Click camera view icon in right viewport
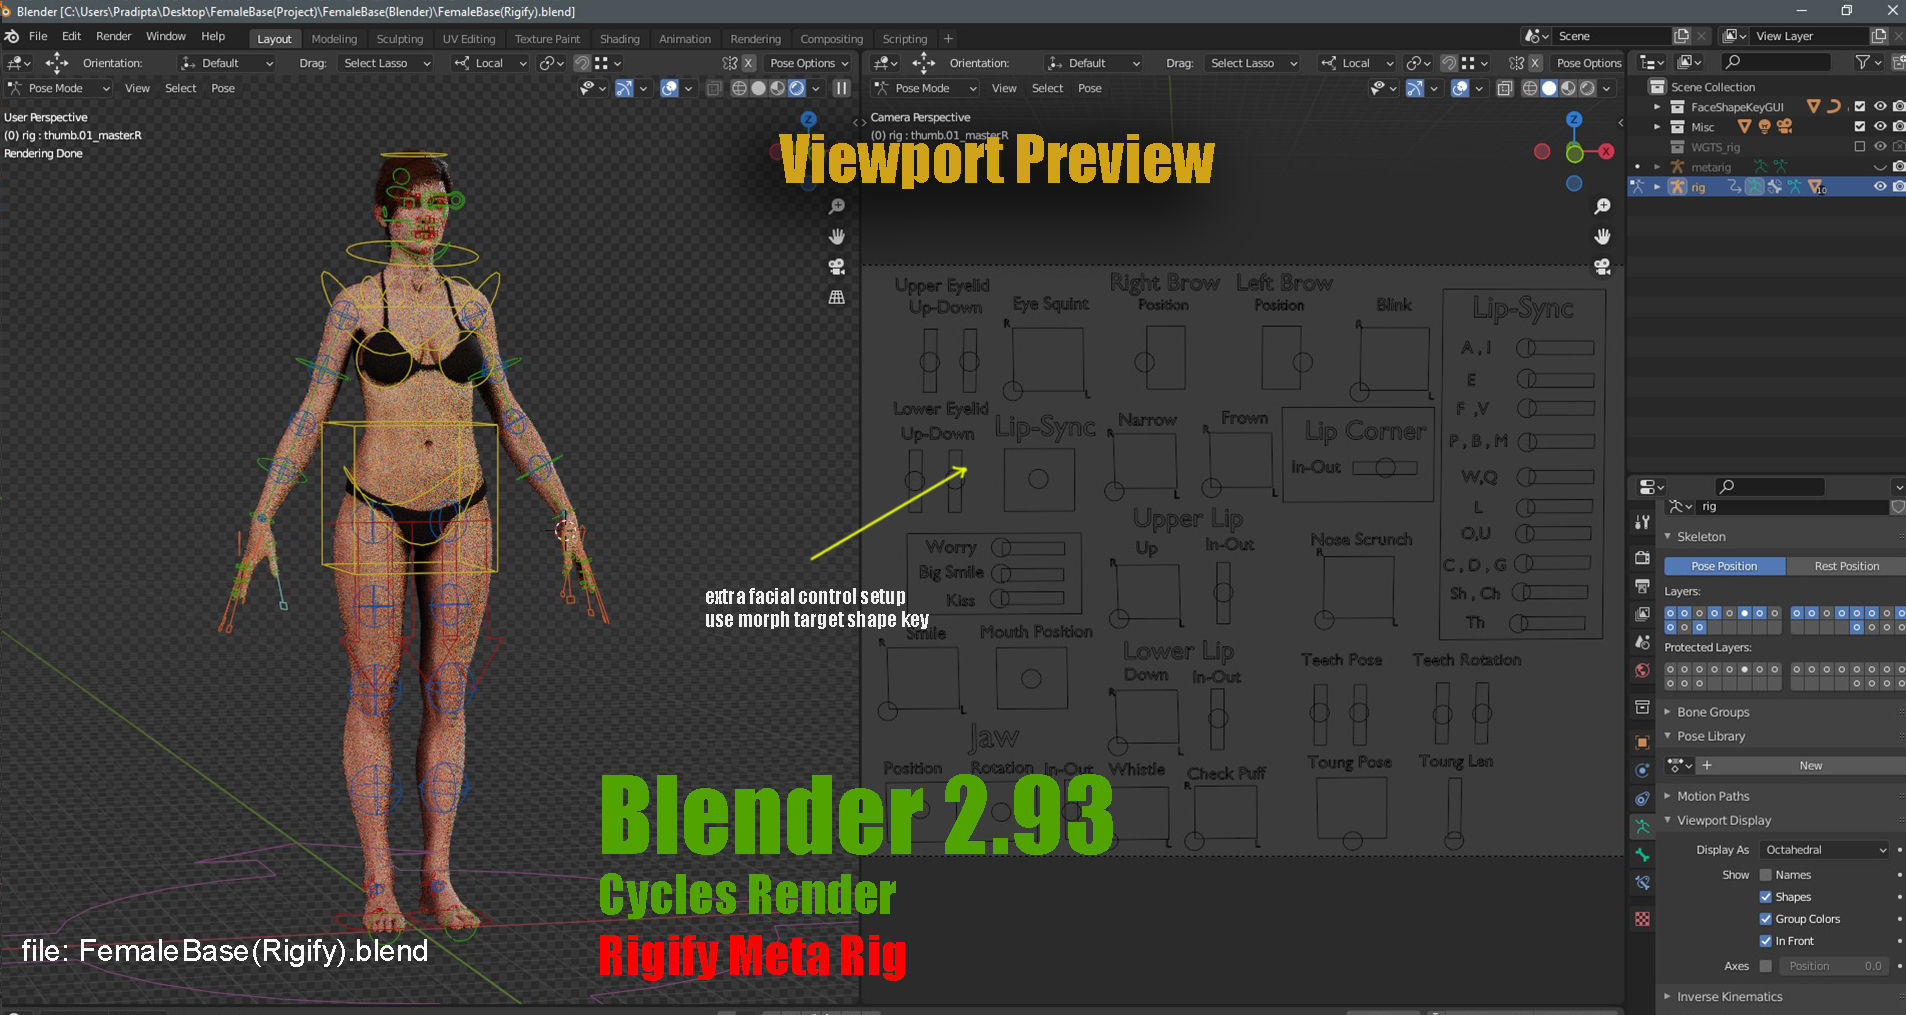 coord(1602,267)
